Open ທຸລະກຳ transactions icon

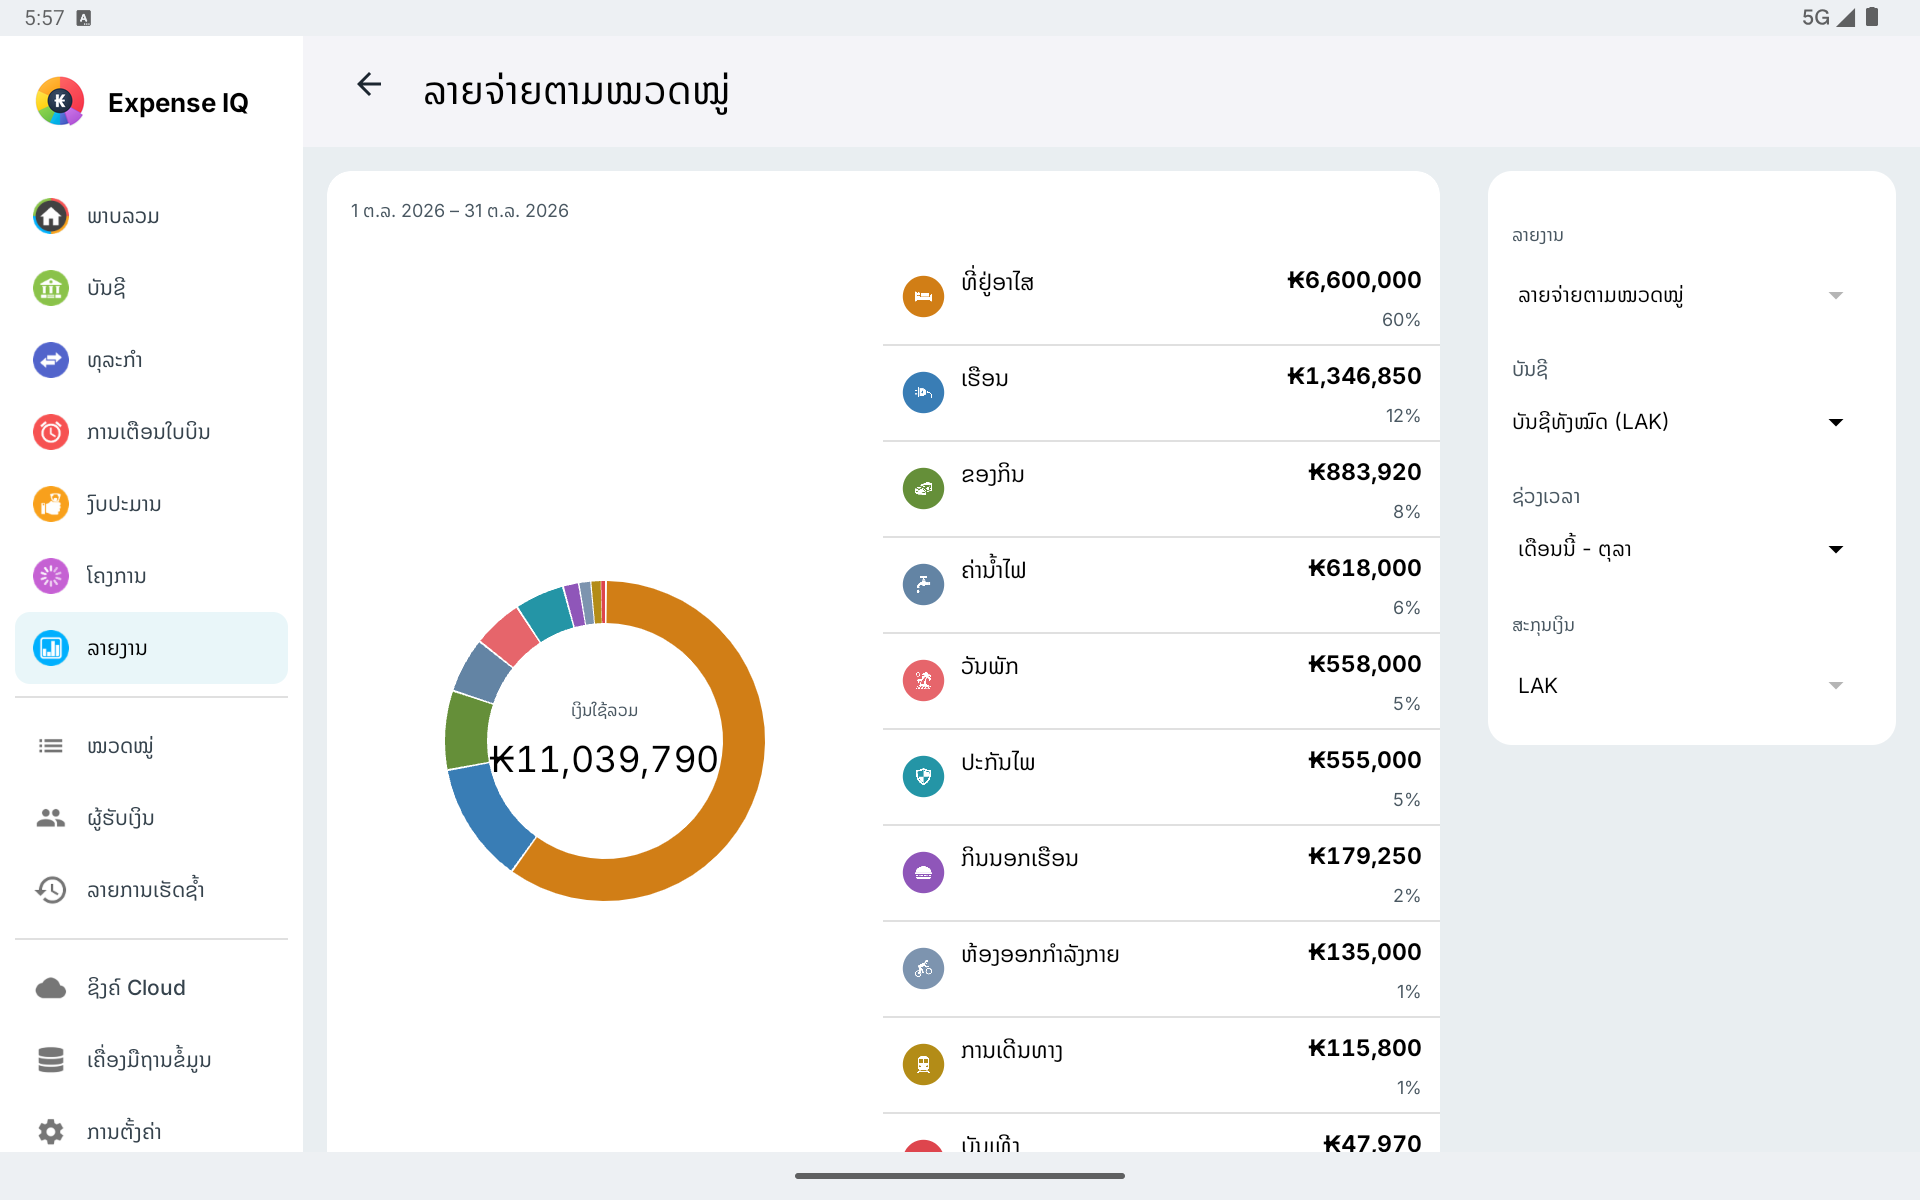pyautogui.click(x=51, y=360)
